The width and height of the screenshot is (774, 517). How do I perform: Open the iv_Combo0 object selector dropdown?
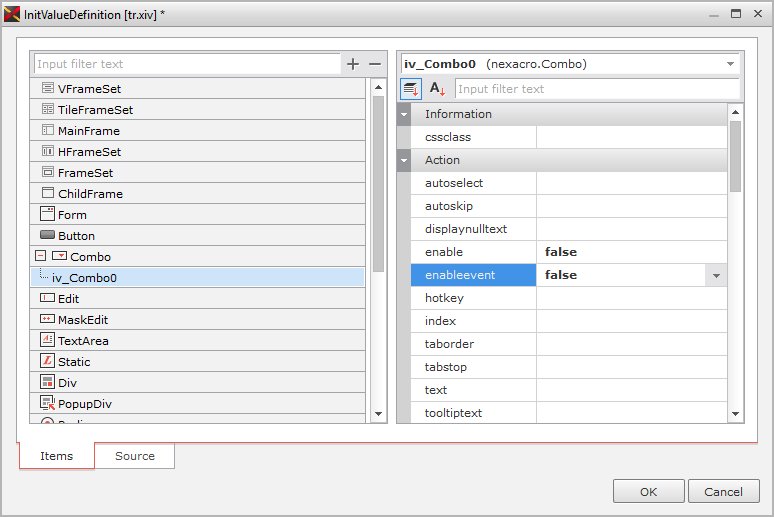point(730,64)
